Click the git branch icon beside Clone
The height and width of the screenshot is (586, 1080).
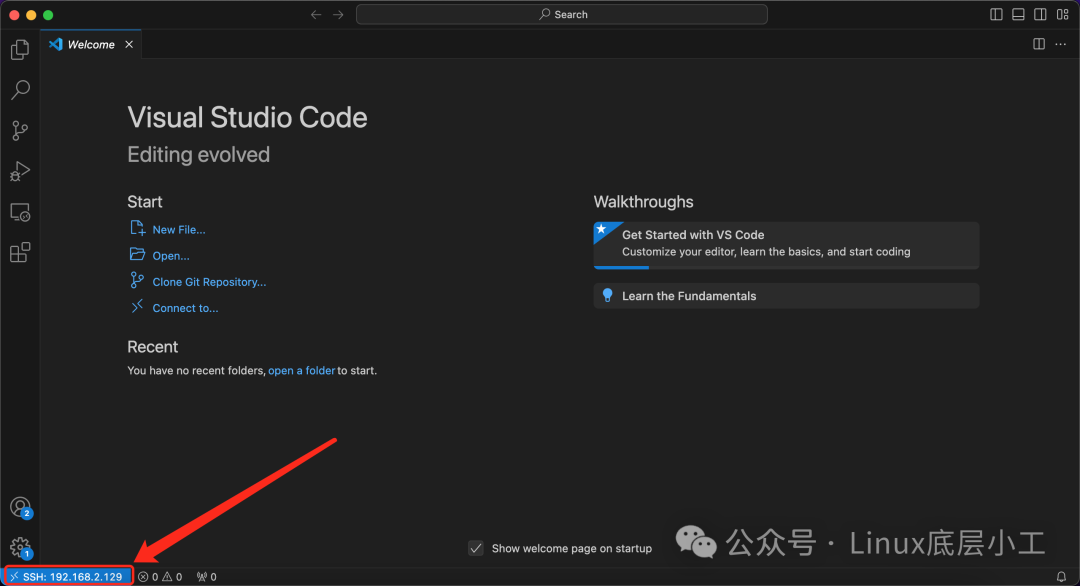click(x=137, y=280)
